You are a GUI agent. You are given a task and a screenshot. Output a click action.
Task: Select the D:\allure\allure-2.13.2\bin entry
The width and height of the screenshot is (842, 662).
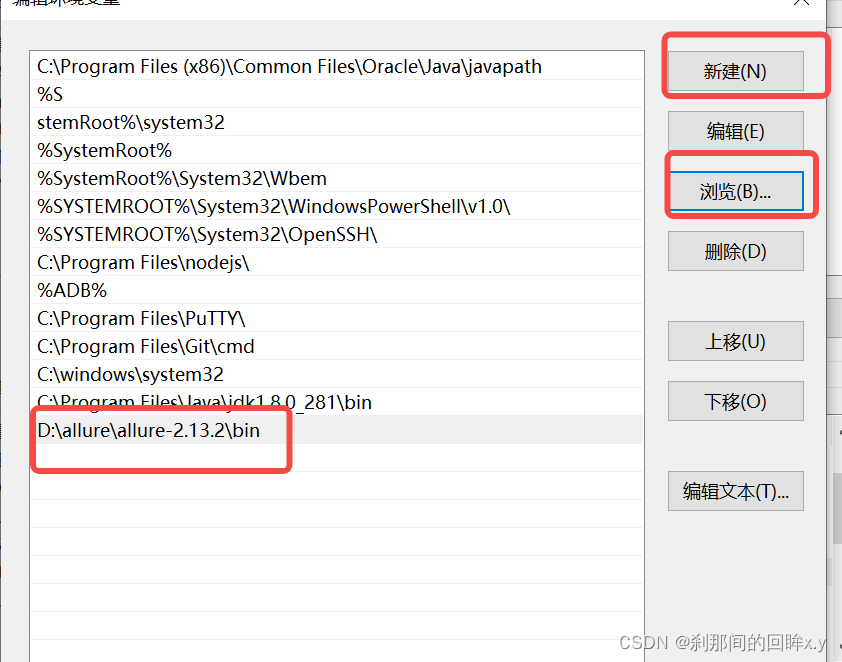[x=337, y=430]
